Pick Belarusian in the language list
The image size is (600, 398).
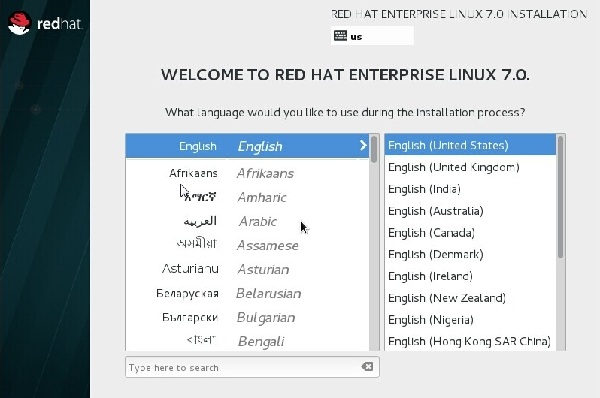(x=247, y=294)
